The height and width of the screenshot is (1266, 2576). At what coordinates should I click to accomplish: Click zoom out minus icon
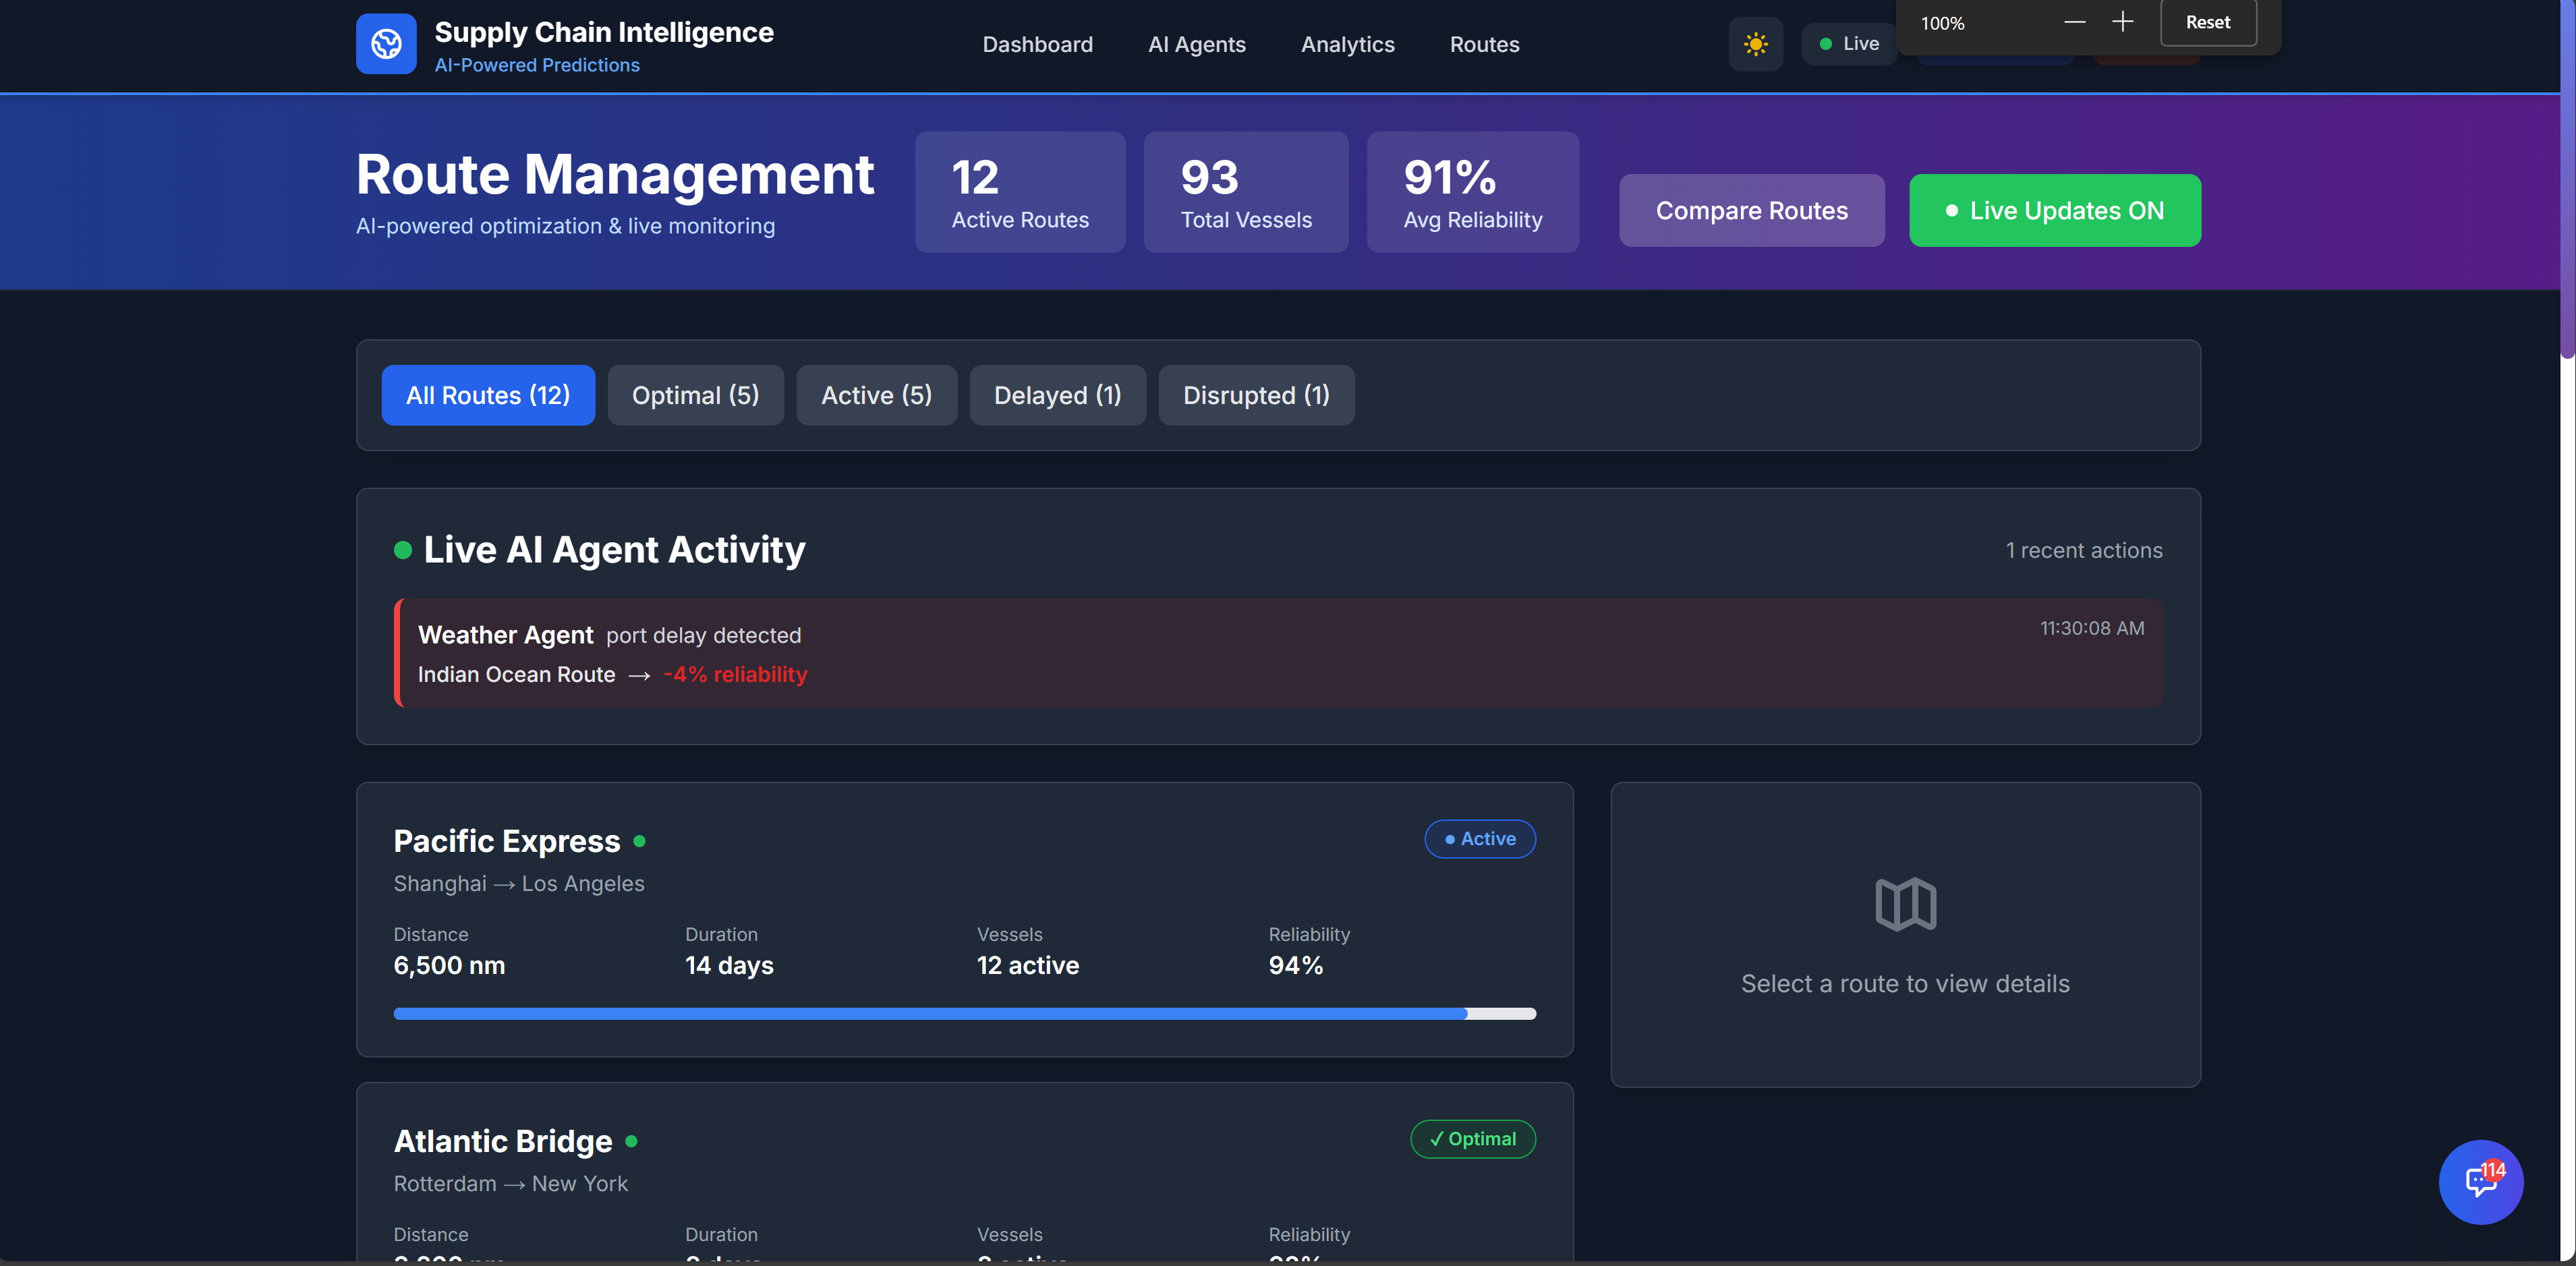pos(2075,22)
